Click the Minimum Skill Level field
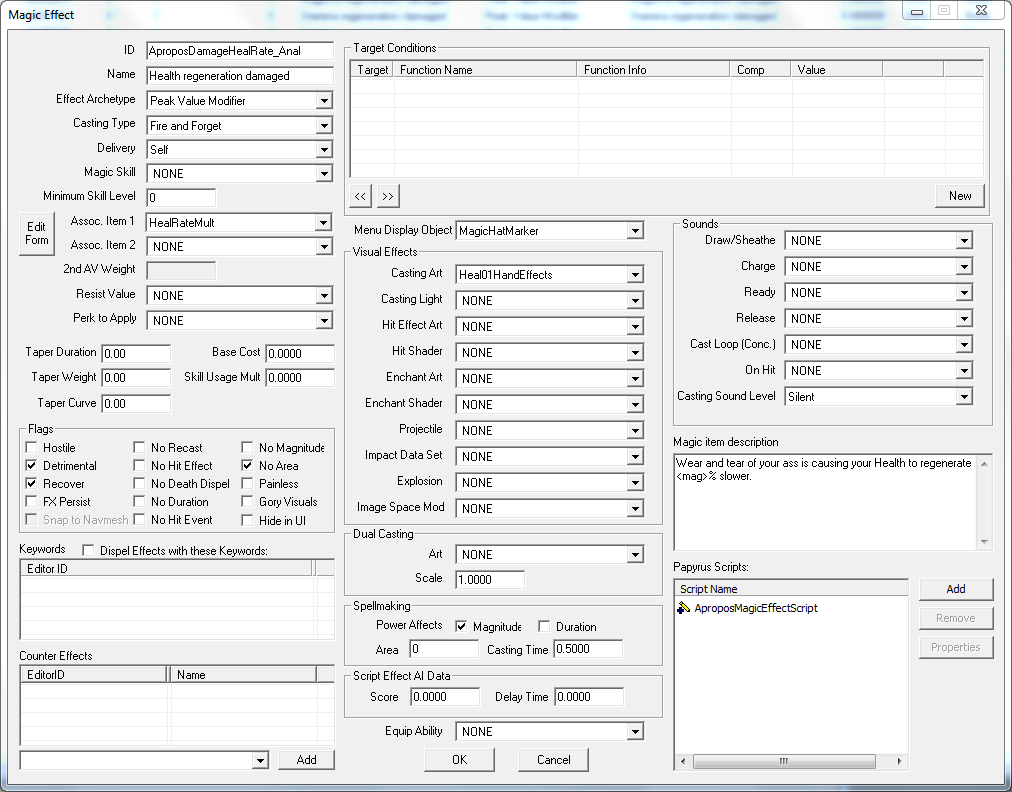This screenshot has height=792, width=1012. pyautogui.click(x=181, y=198)
